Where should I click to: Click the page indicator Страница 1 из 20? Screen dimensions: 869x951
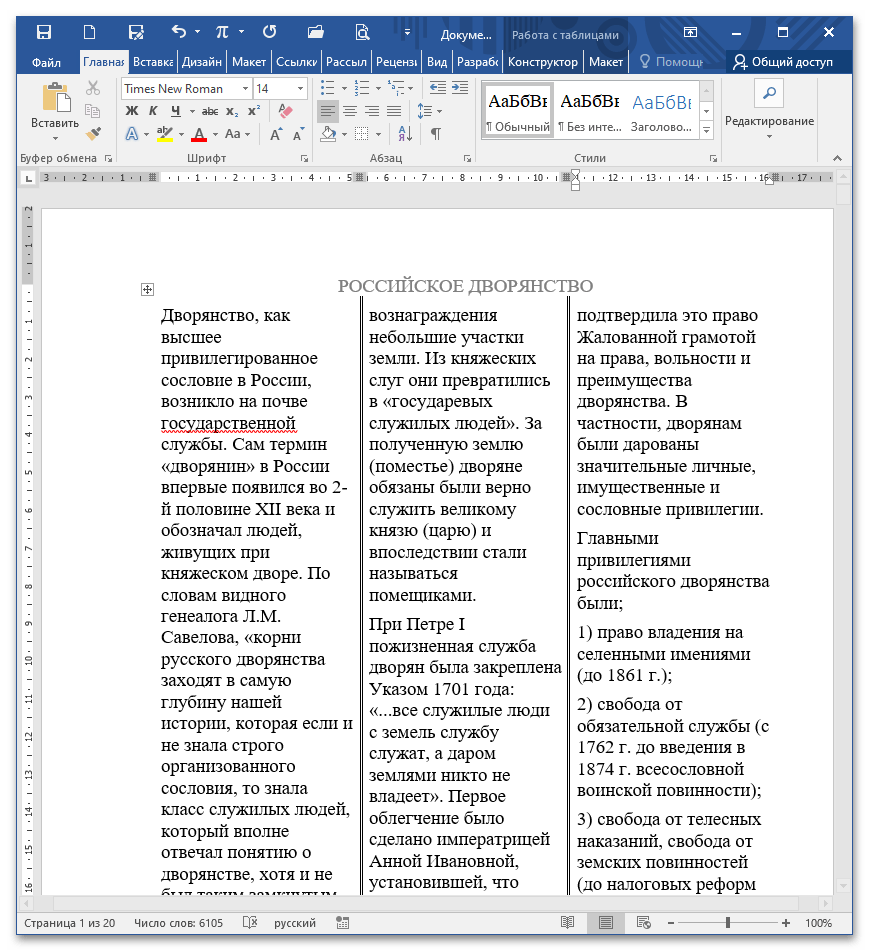69,922
